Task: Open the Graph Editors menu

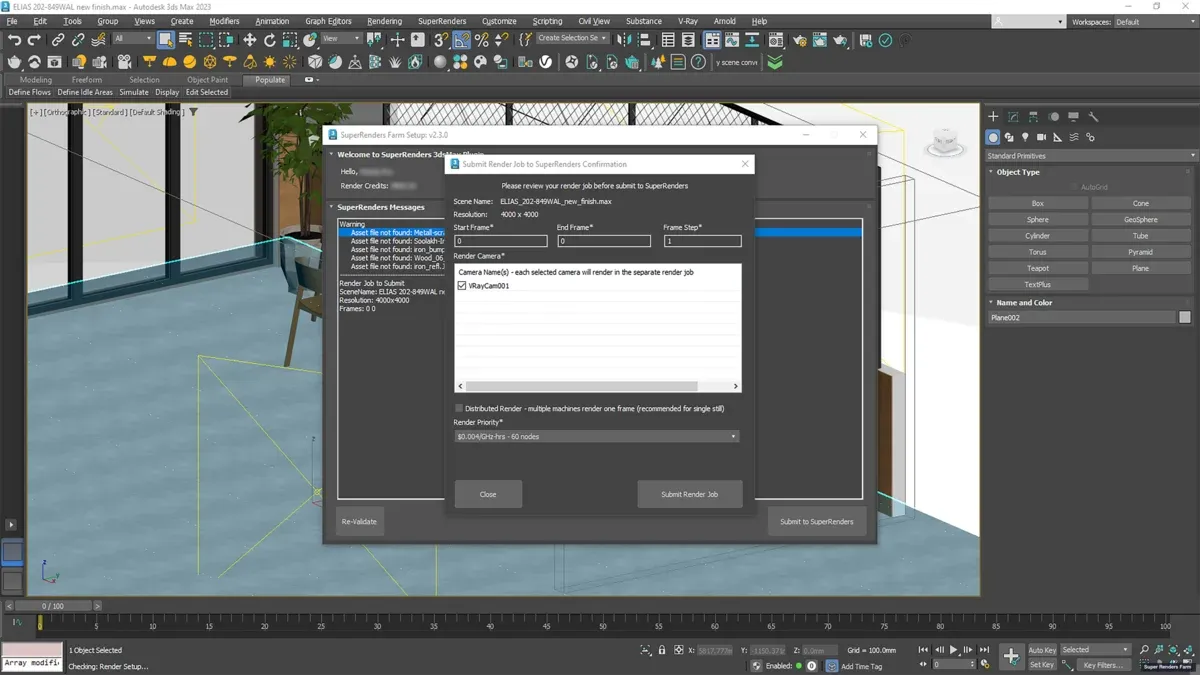Action: click(x=328, y=21)
